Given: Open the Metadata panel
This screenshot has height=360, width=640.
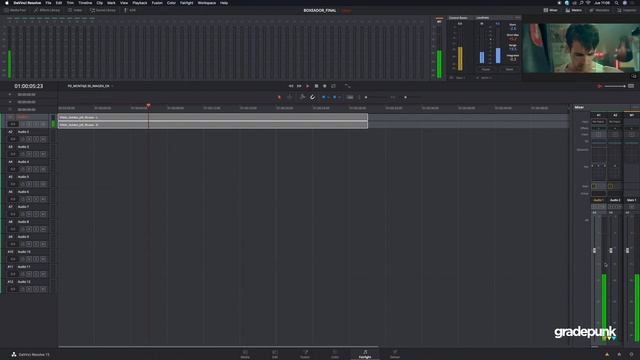Looking at the screenshot, I should coord(600,10).
